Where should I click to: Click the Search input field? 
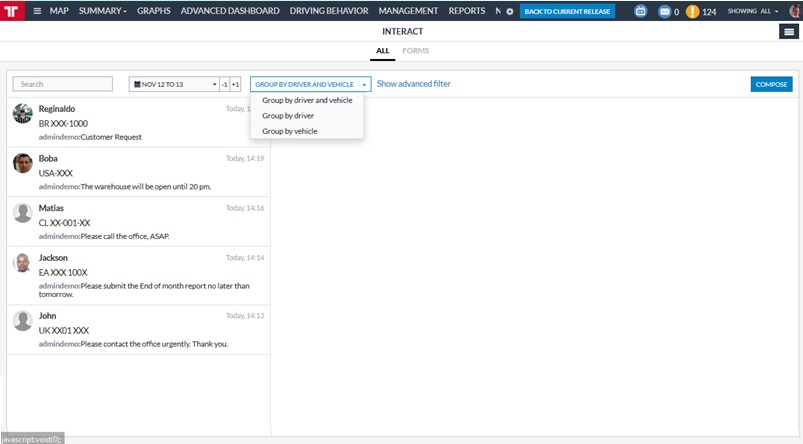[x=62, y=84]
